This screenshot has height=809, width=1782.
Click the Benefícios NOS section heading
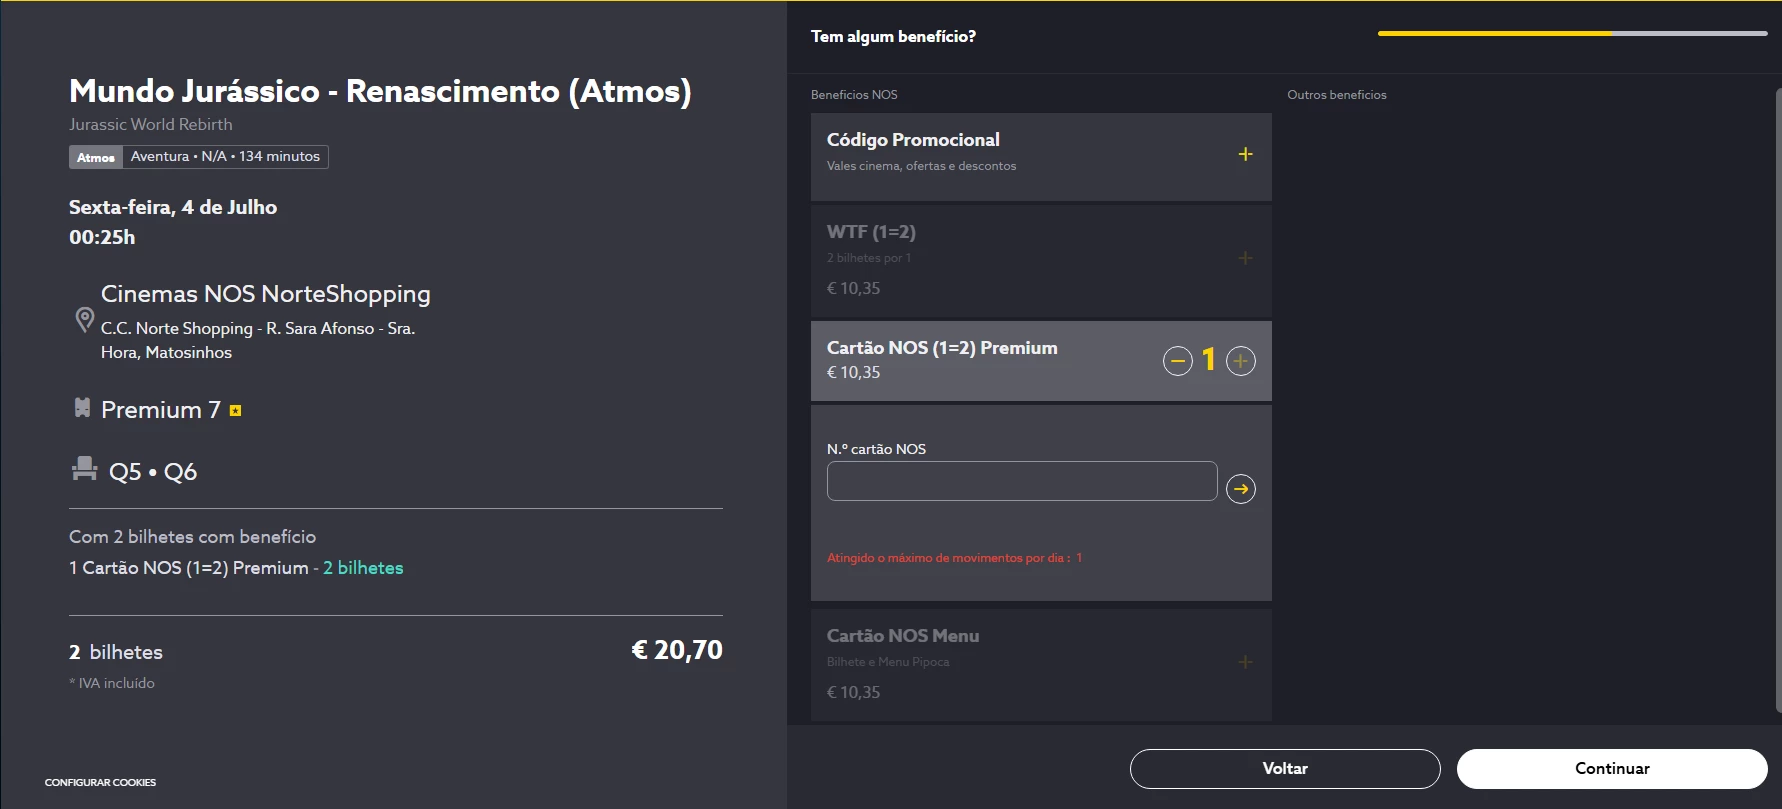tap(854, 95)
